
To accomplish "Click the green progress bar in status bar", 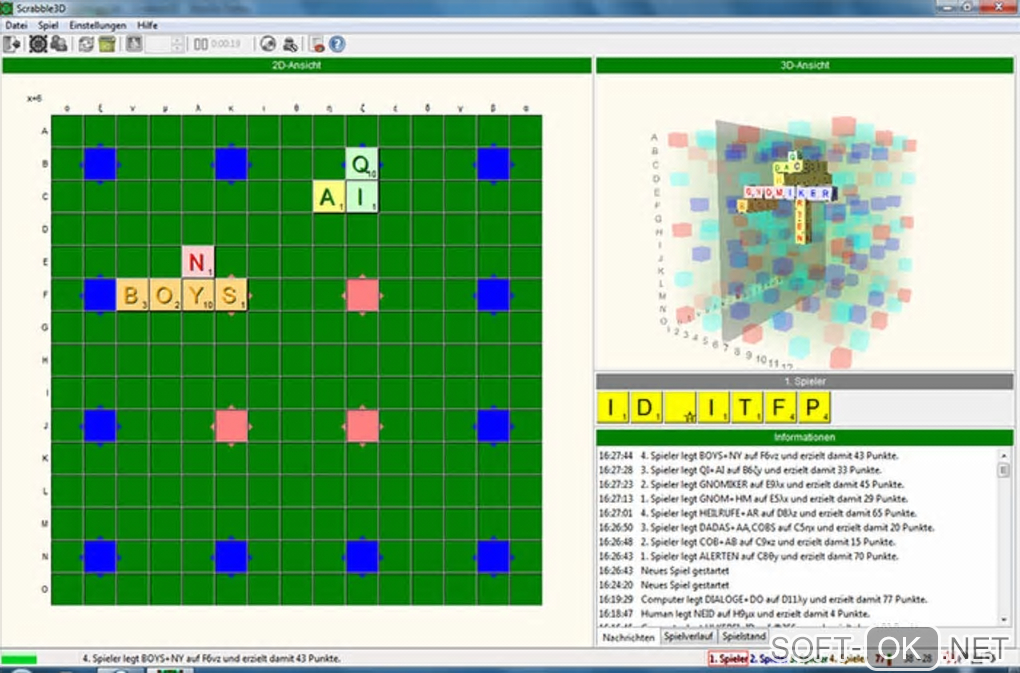I will click(x=20, y=659).
